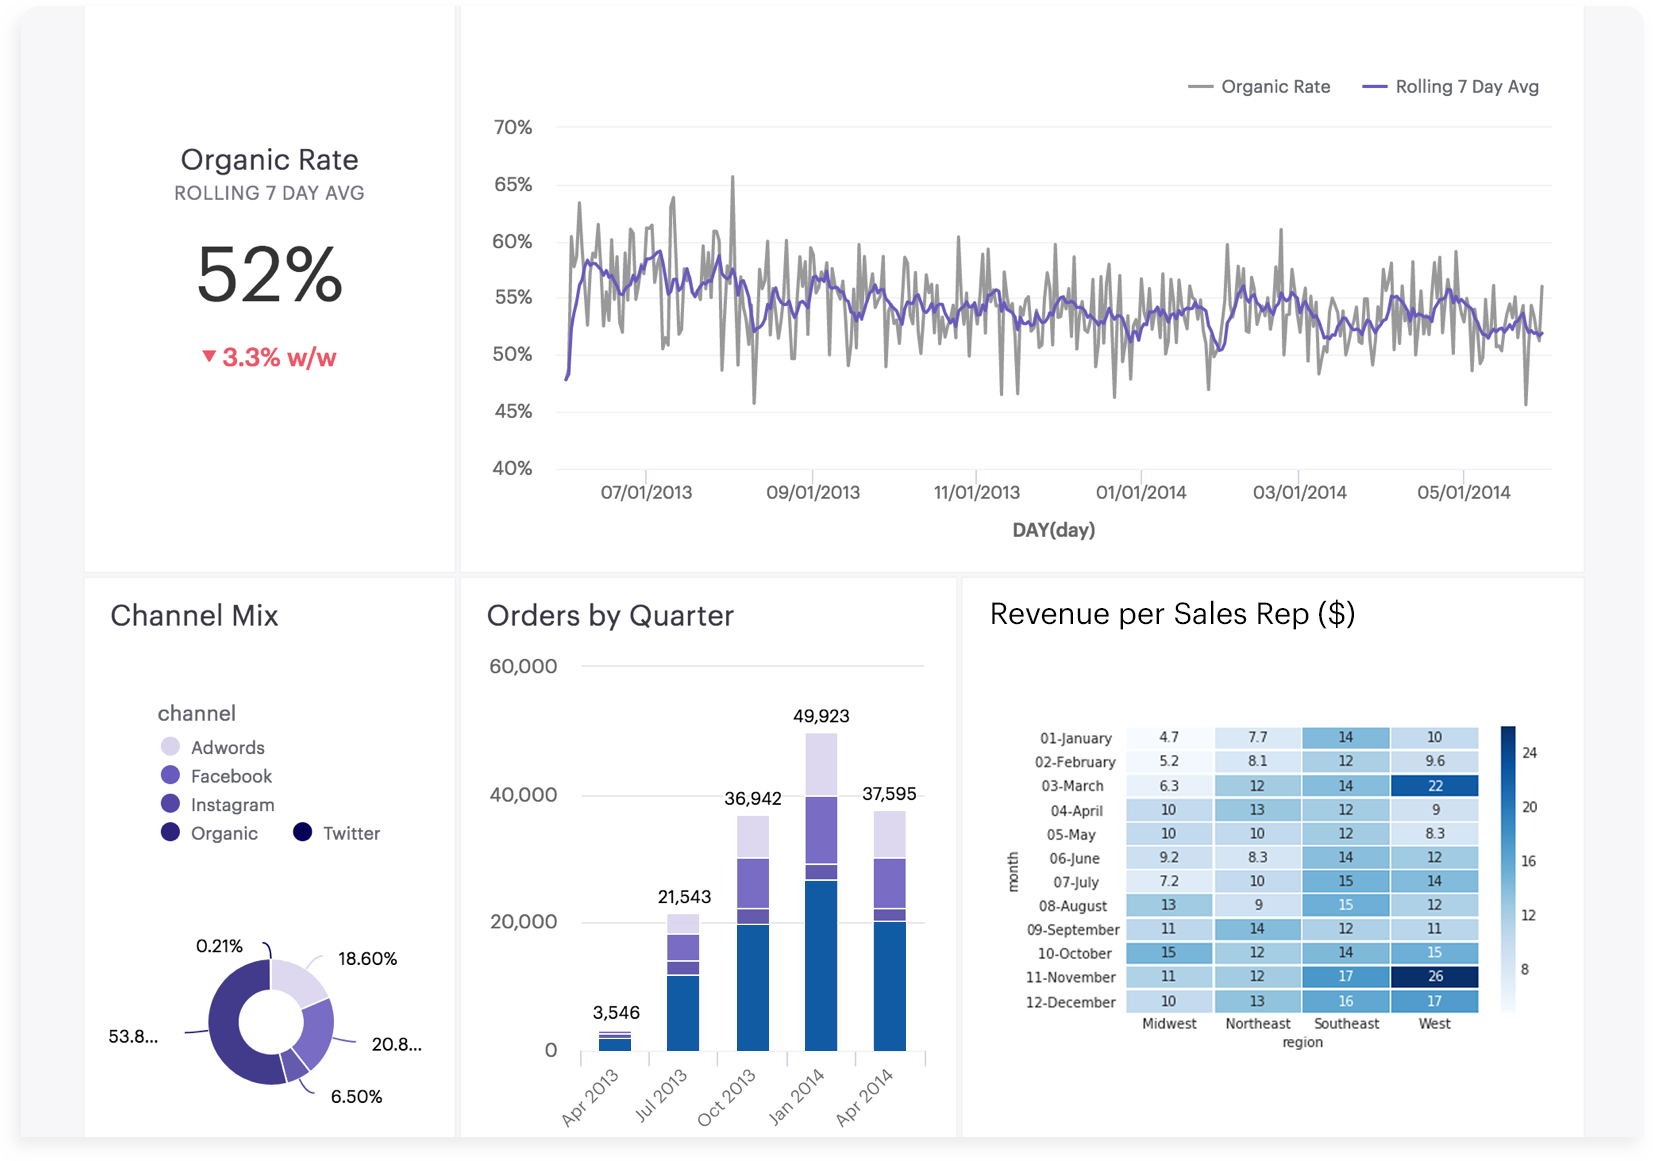Click the 02-February Northeast cell 8.1

click(x=1257, y=762)
